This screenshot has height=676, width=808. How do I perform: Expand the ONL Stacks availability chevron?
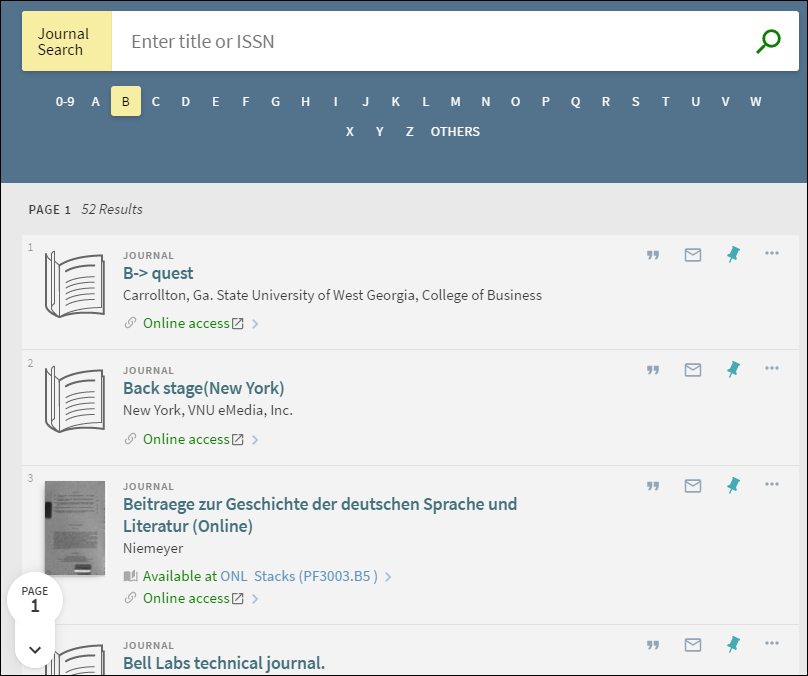pyautogui.click(x=388, y=577)
